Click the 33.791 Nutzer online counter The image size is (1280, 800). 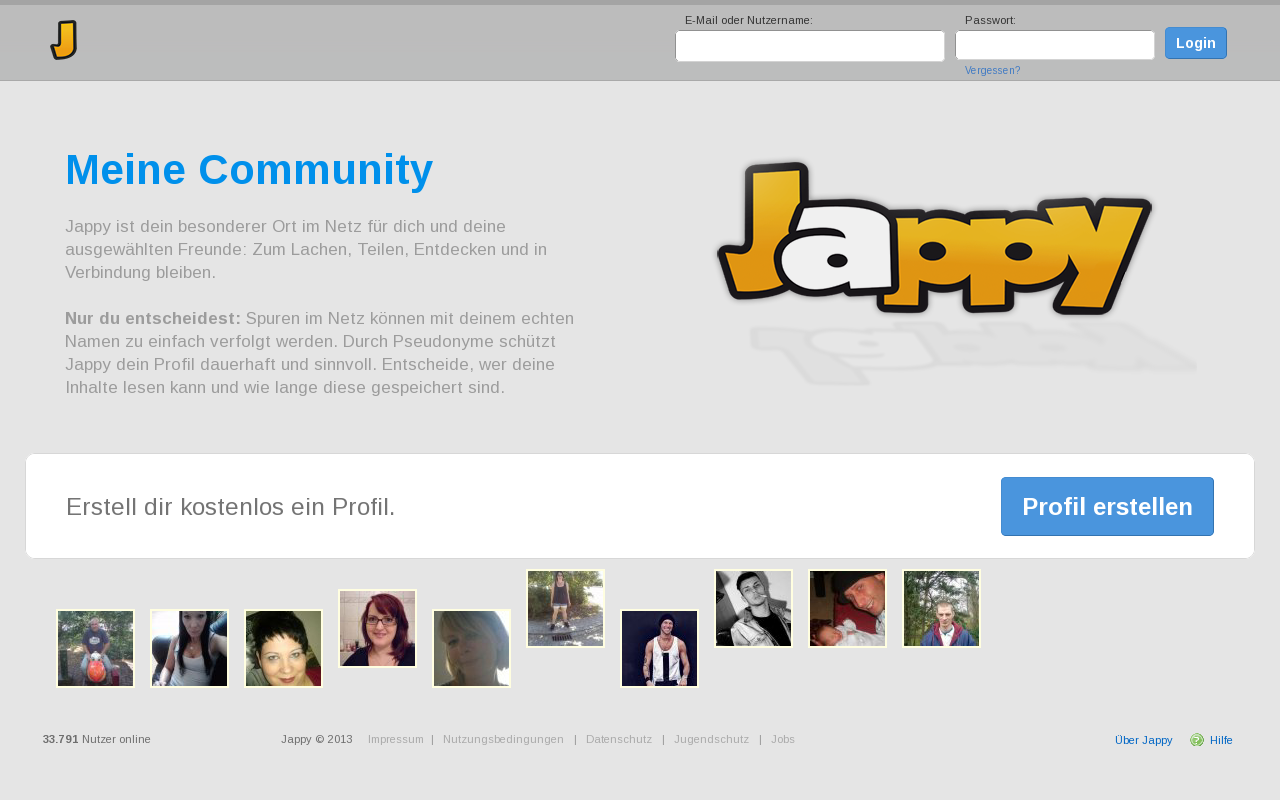coord(97,740)
